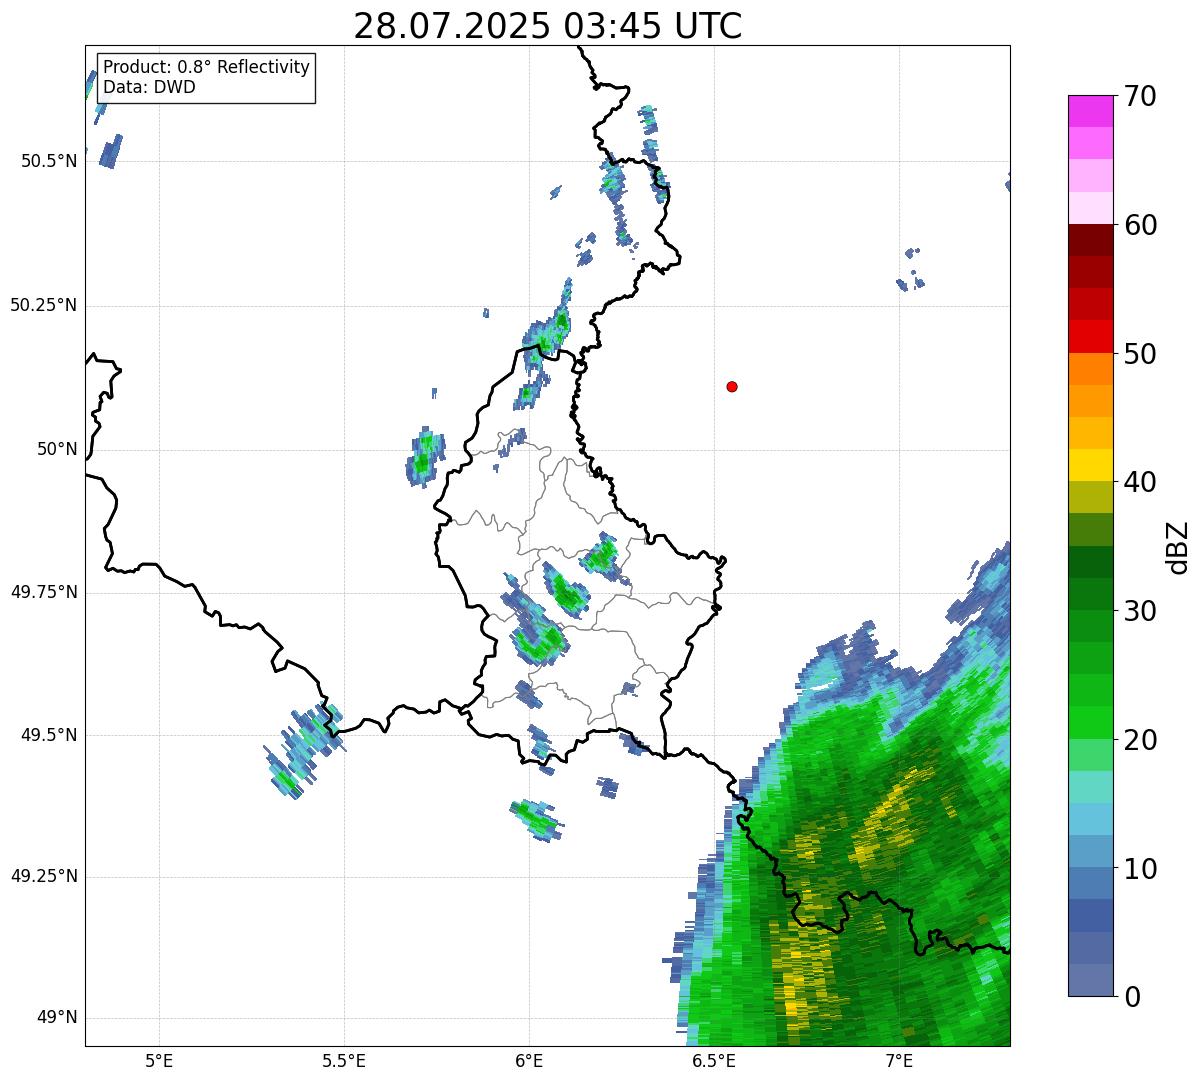The image size is (1202, 1081).
Task: Click the colorbar value 70
Action: pyautogui.click(x=1140, y=96)
